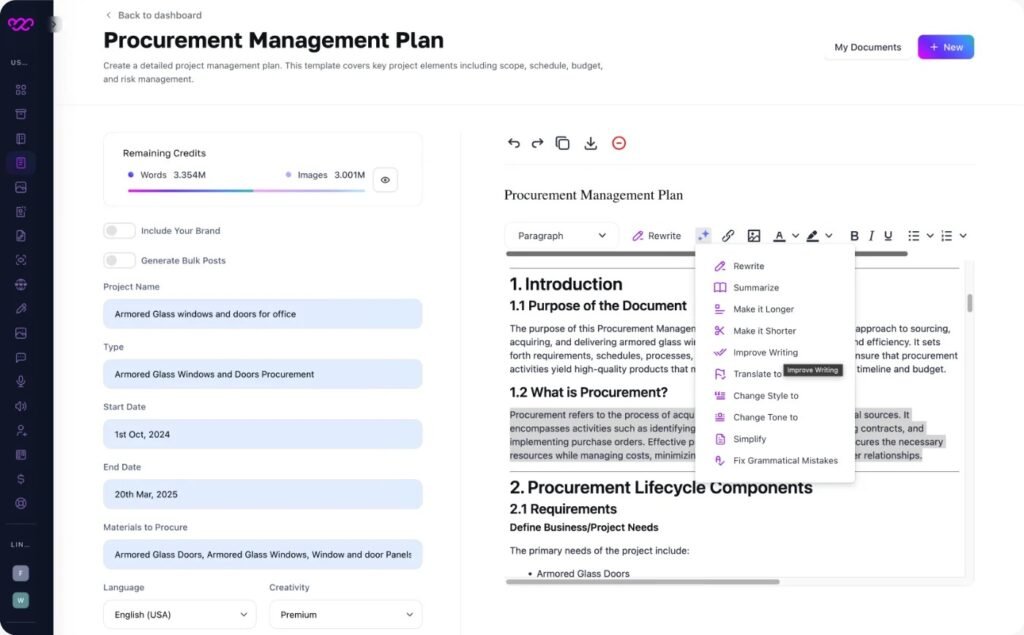Image resolution: width=1024 pixels, height=635 pixels.
Task: Click the eye toggle beside Remaining Credits
Action: tap(385, 180)
